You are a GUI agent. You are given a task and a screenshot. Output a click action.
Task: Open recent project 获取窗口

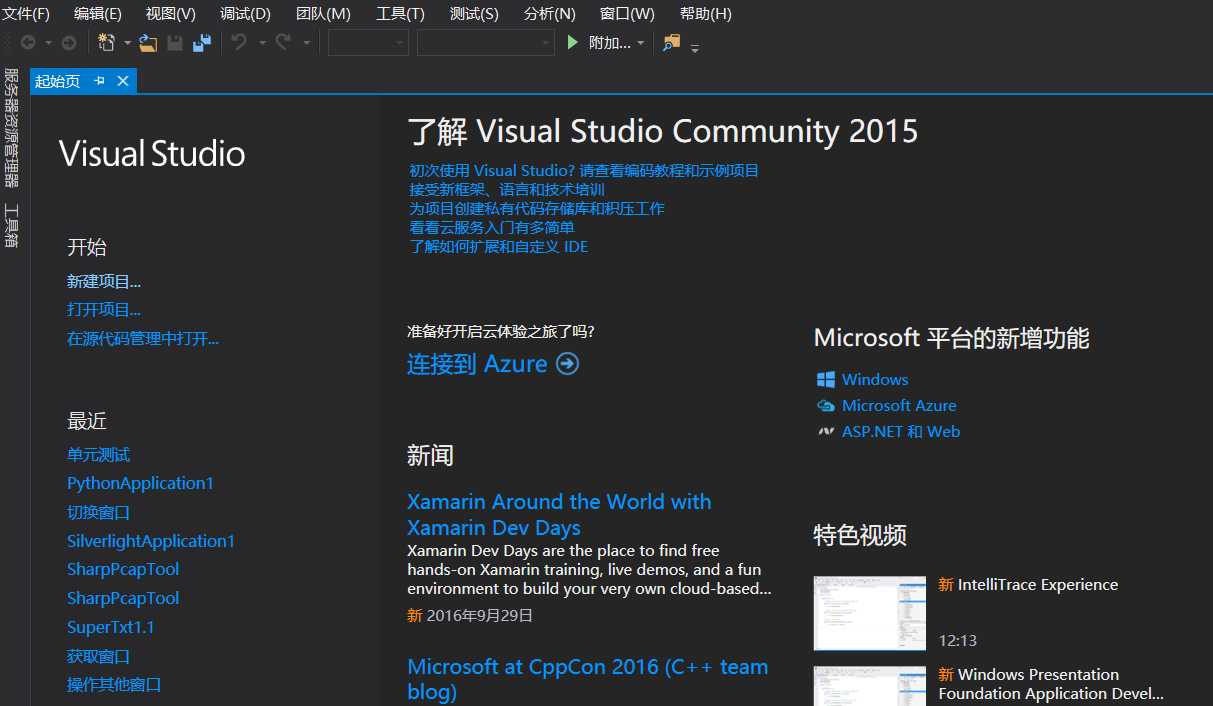pyautogui.click(x=98, y=657)
